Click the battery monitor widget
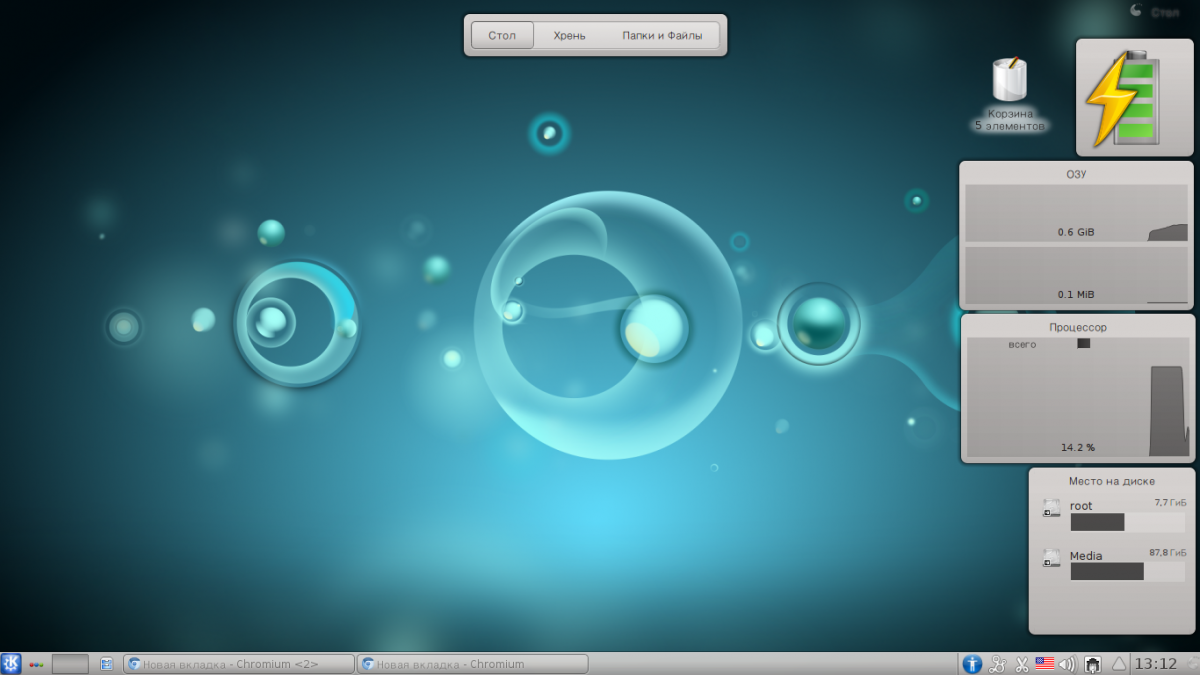The image size is (1200, 675). coord(1134,98)
